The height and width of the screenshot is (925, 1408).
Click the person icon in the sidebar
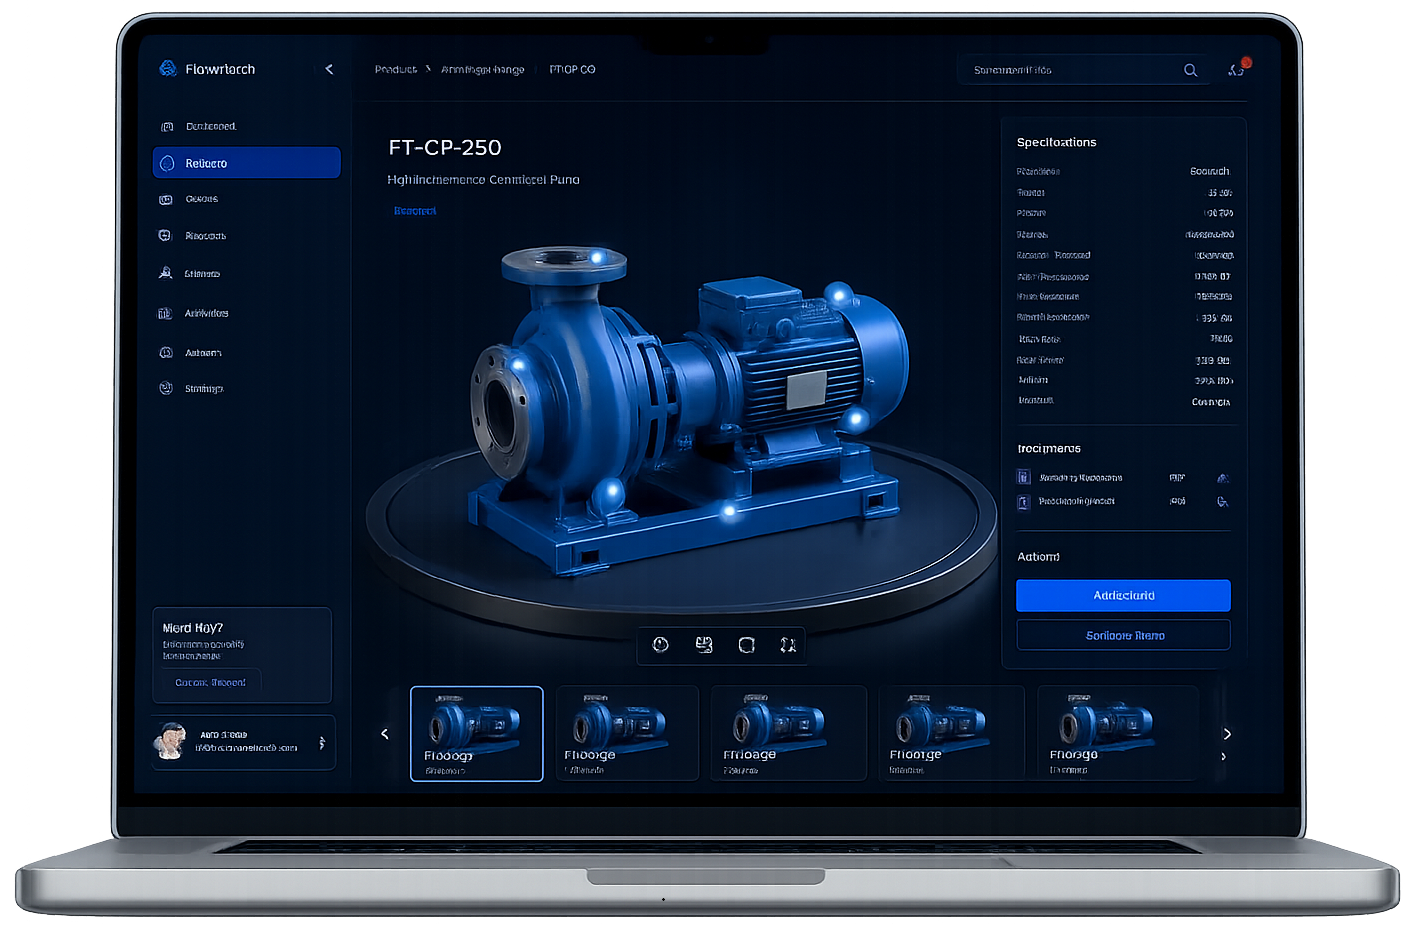(166, 273)
